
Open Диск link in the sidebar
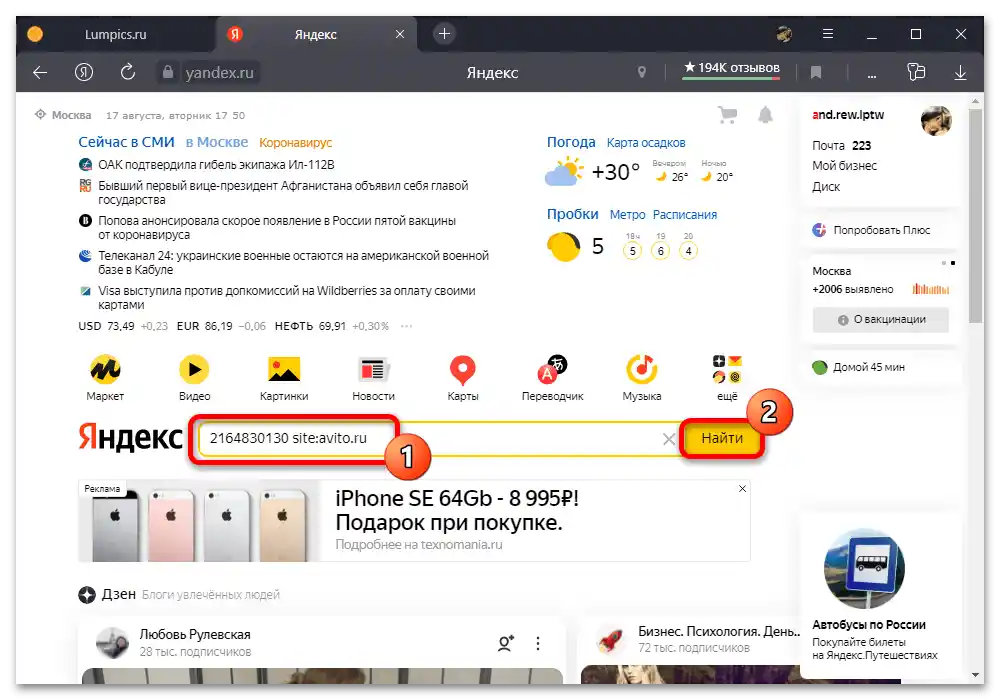point(826,187)
